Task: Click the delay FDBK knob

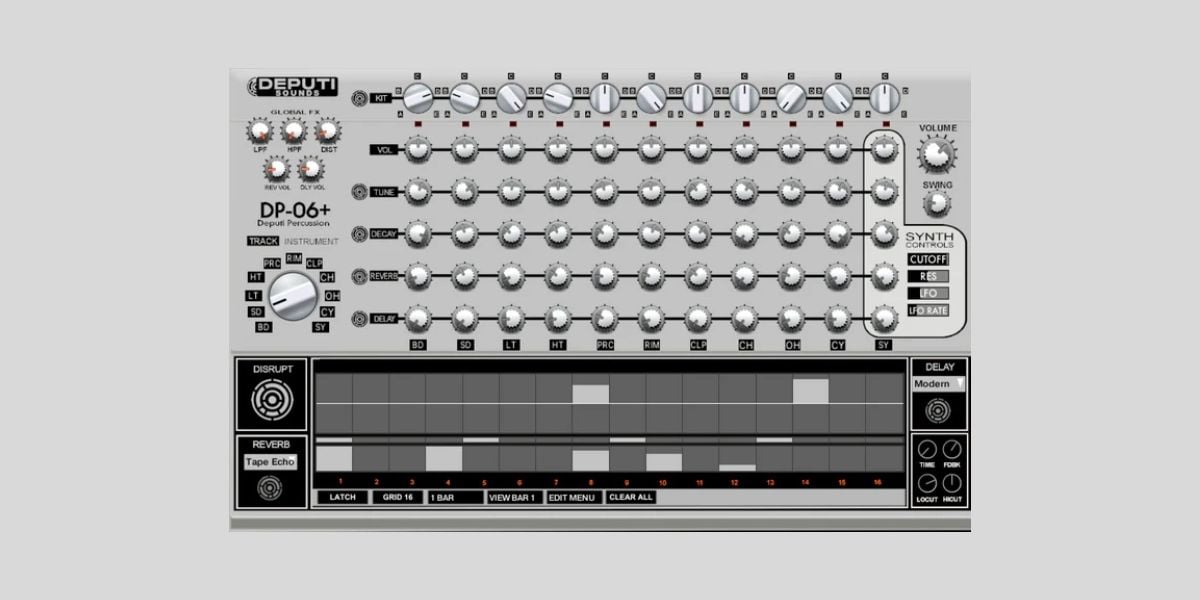Action: point(952,451)
